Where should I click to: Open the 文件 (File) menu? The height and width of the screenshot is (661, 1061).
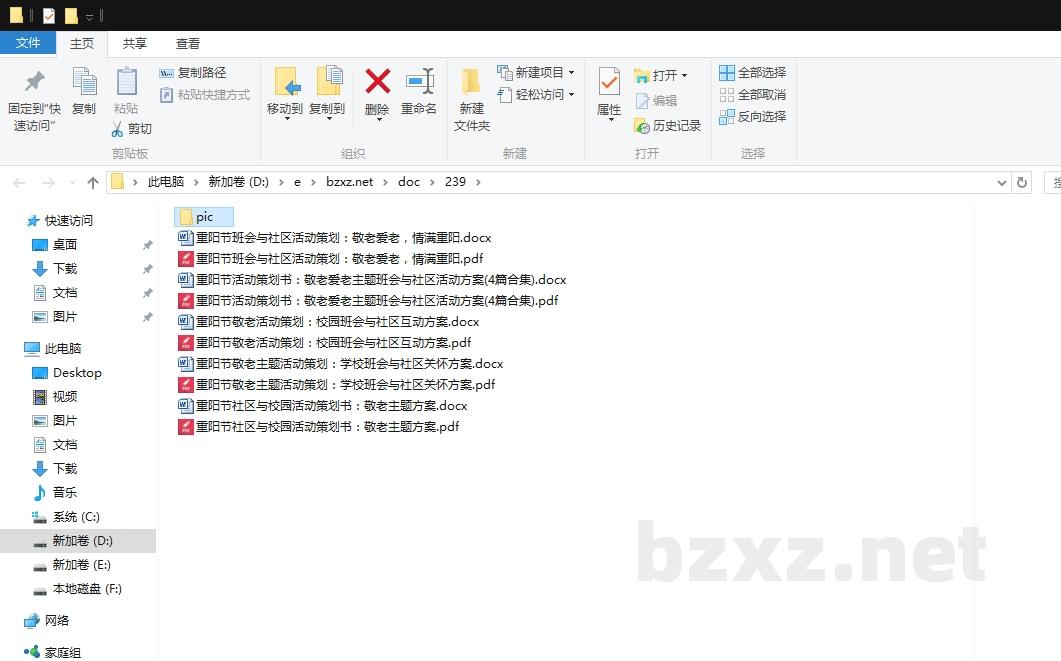(x=29, y=43)
